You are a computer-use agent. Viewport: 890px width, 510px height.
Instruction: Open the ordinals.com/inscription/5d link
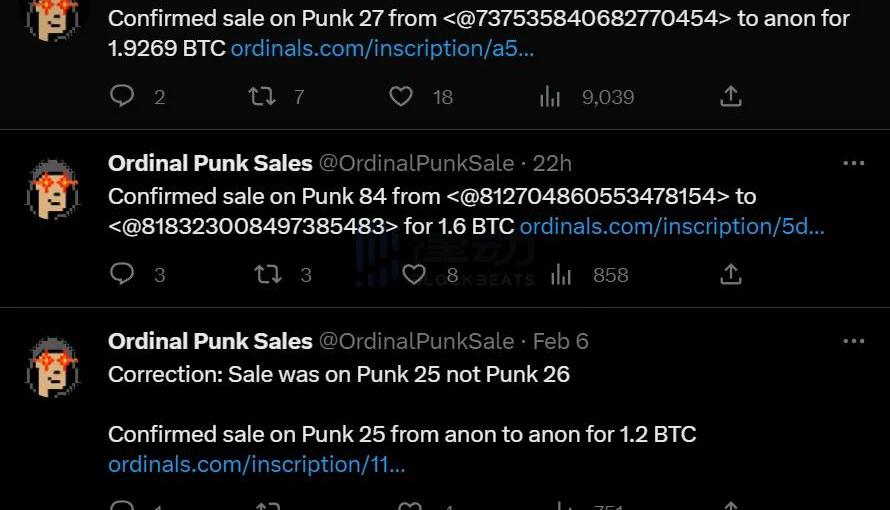(671, 226)
